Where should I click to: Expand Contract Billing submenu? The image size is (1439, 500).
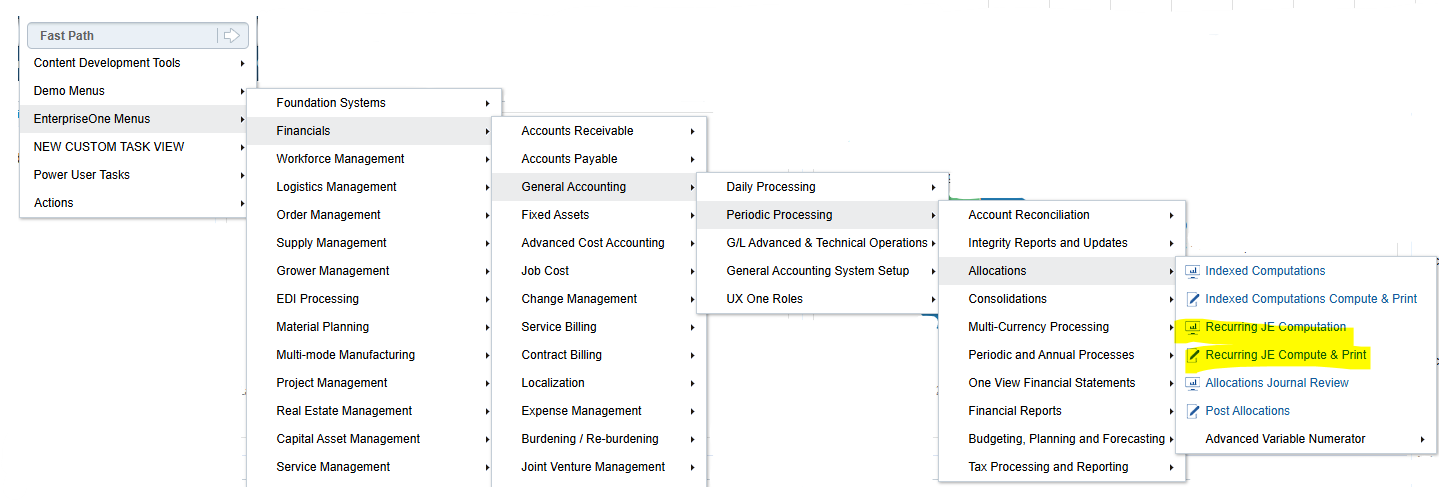[x=599, y=355]
